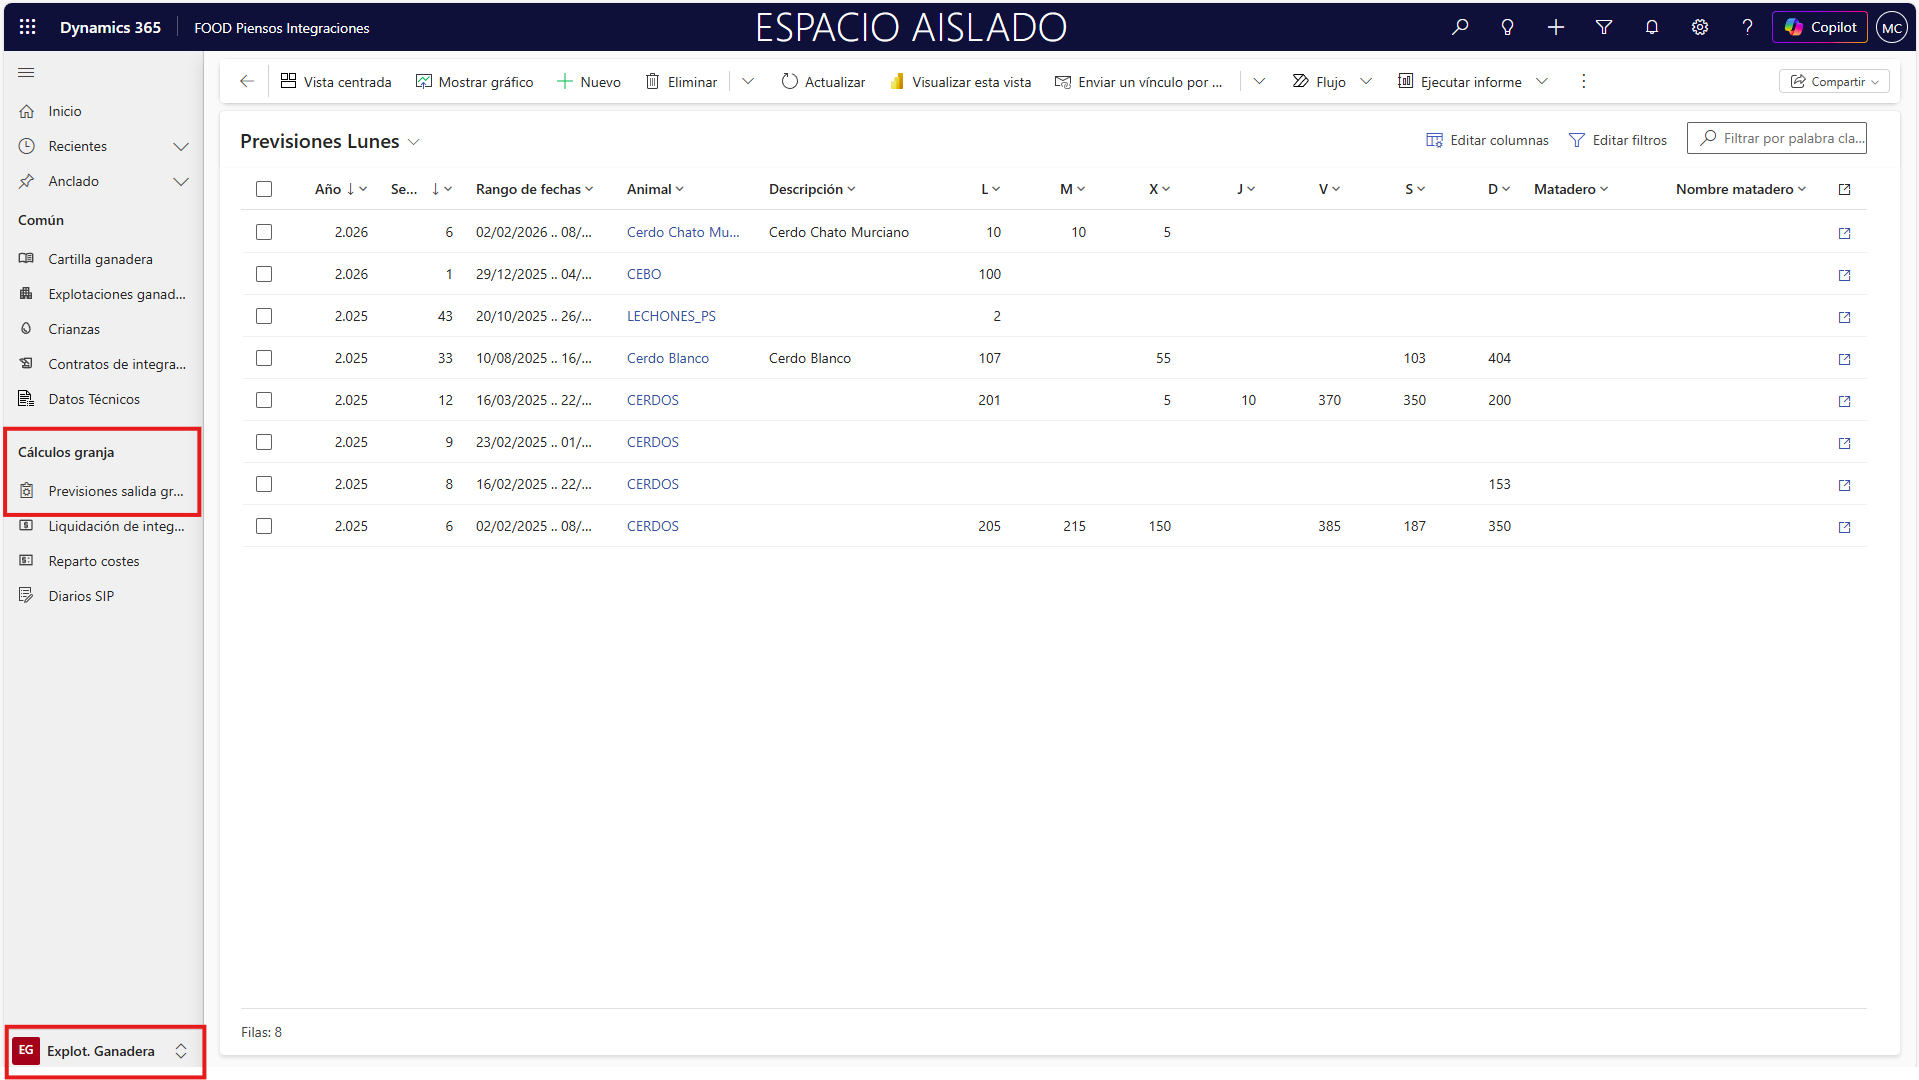Collapse the sidebar with the hamburger icon

tap(26, 73)
